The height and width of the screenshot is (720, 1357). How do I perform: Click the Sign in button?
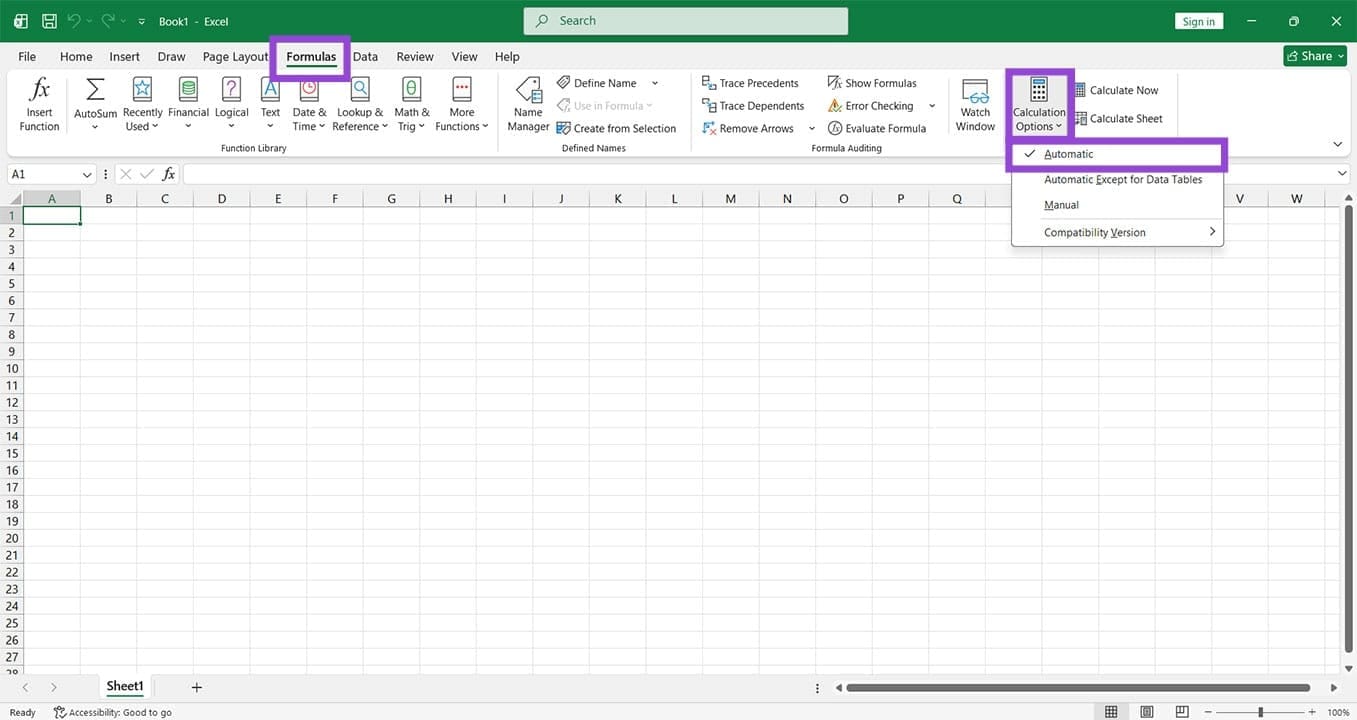coord(1198,20)
